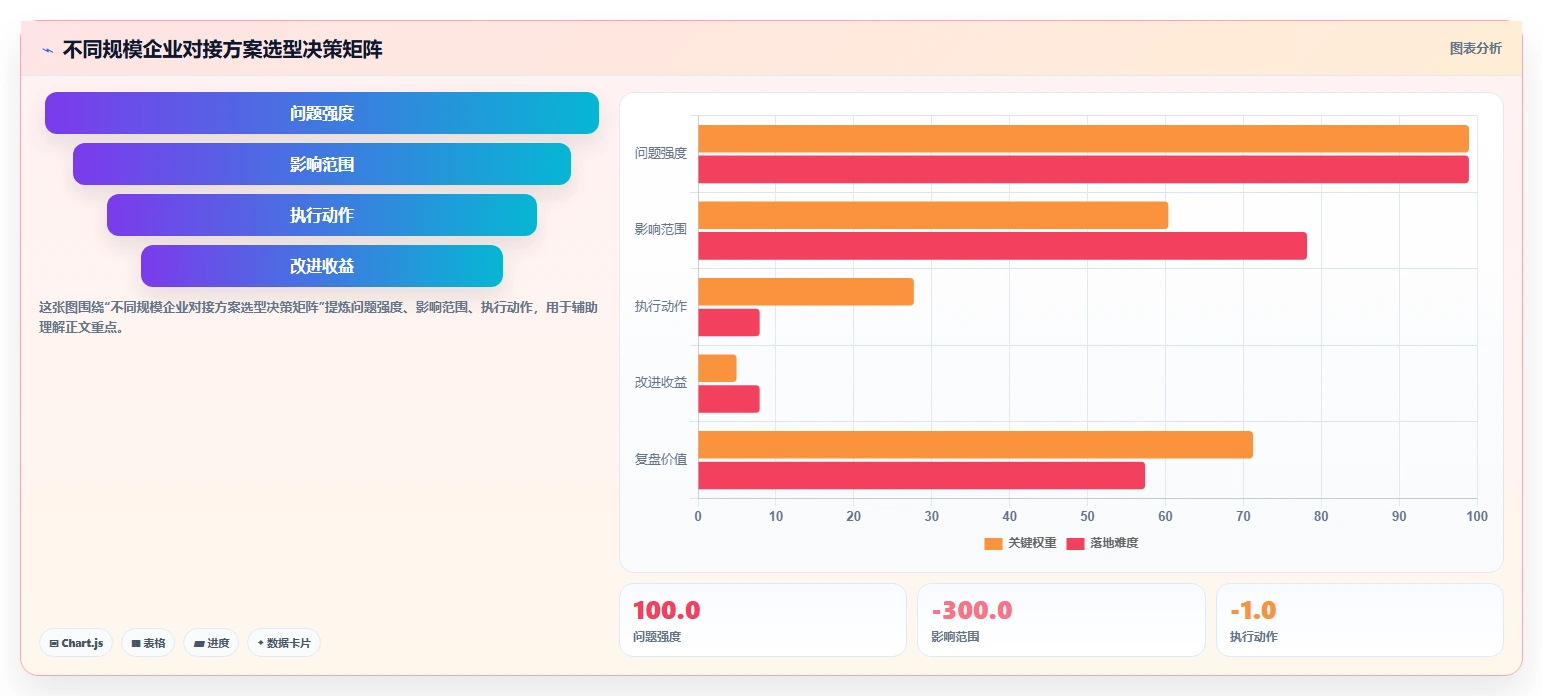Viewport: 1543px width, 696px height.
Task: Click the x-axis tick label 100
Action: (1477, 517)
